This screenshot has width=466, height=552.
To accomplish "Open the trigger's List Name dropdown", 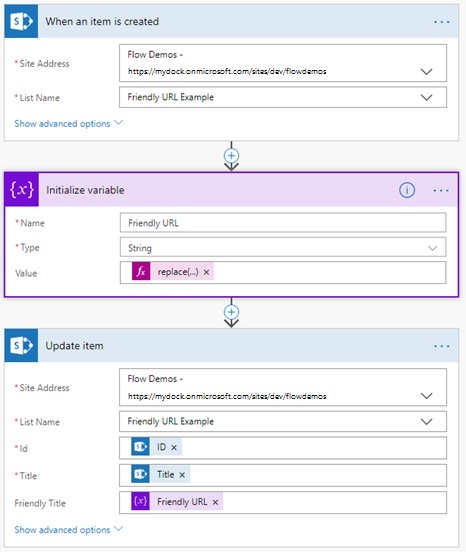I will 283,97.
